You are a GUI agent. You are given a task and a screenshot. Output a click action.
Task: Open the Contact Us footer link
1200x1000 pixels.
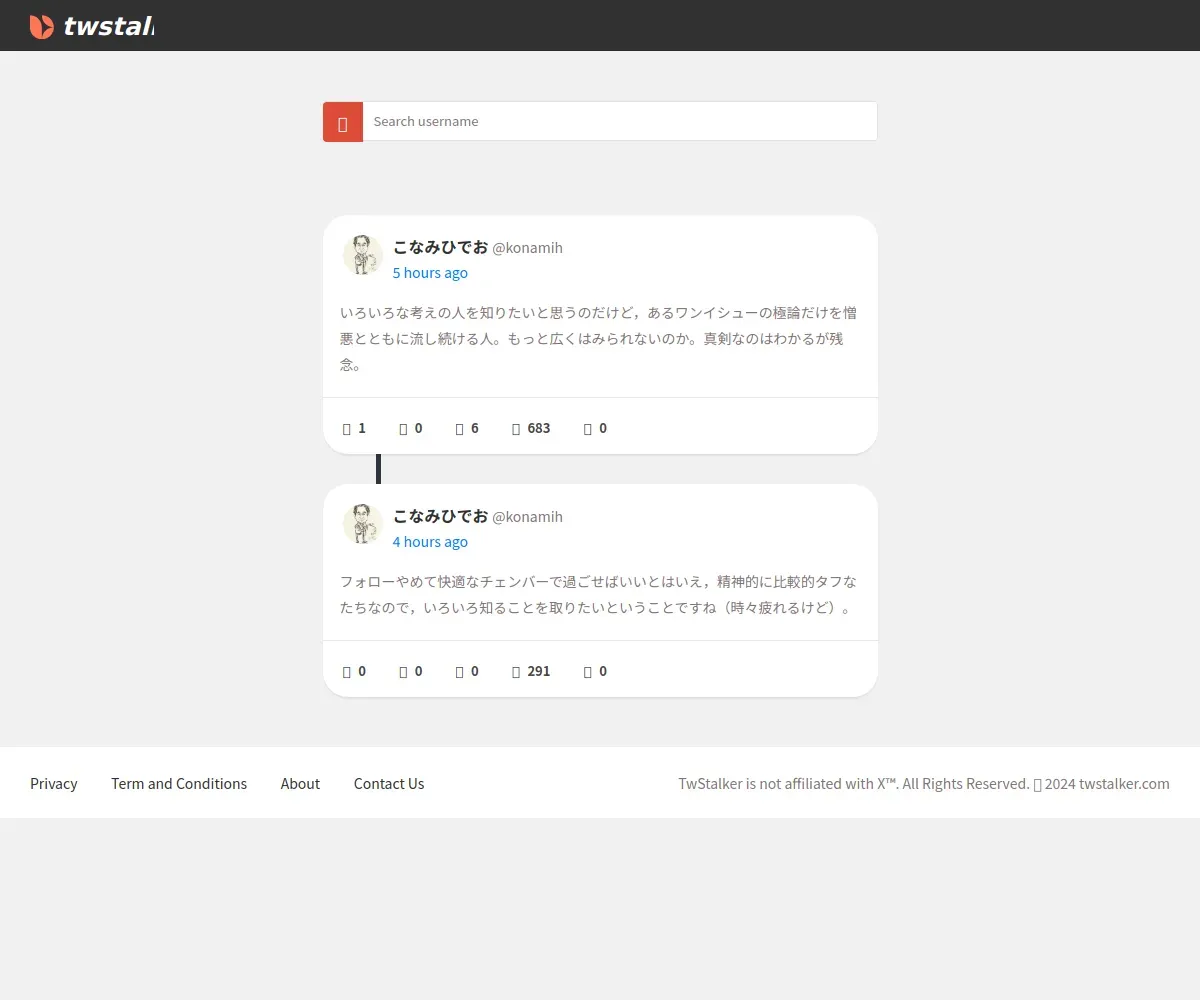(389, 784)
